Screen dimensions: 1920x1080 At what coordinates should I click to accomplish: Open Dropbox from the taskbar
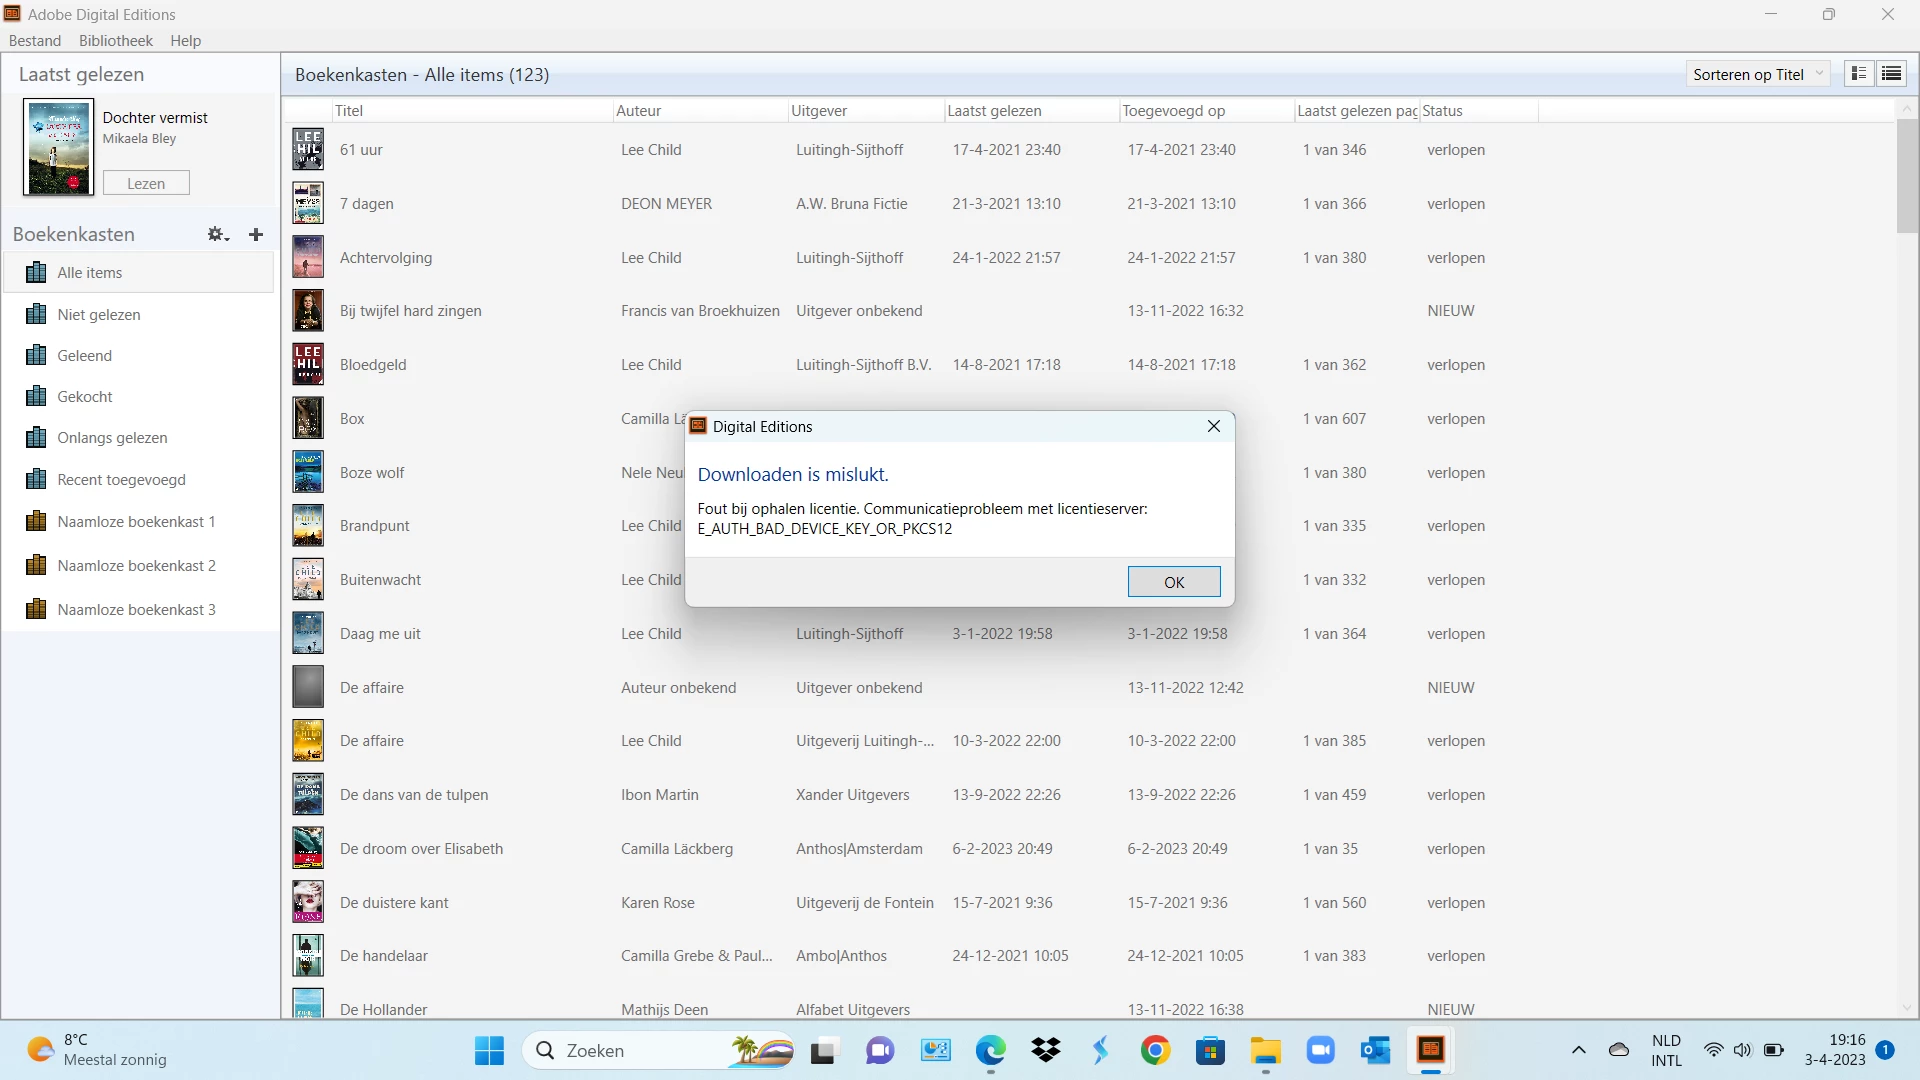1045,1050
